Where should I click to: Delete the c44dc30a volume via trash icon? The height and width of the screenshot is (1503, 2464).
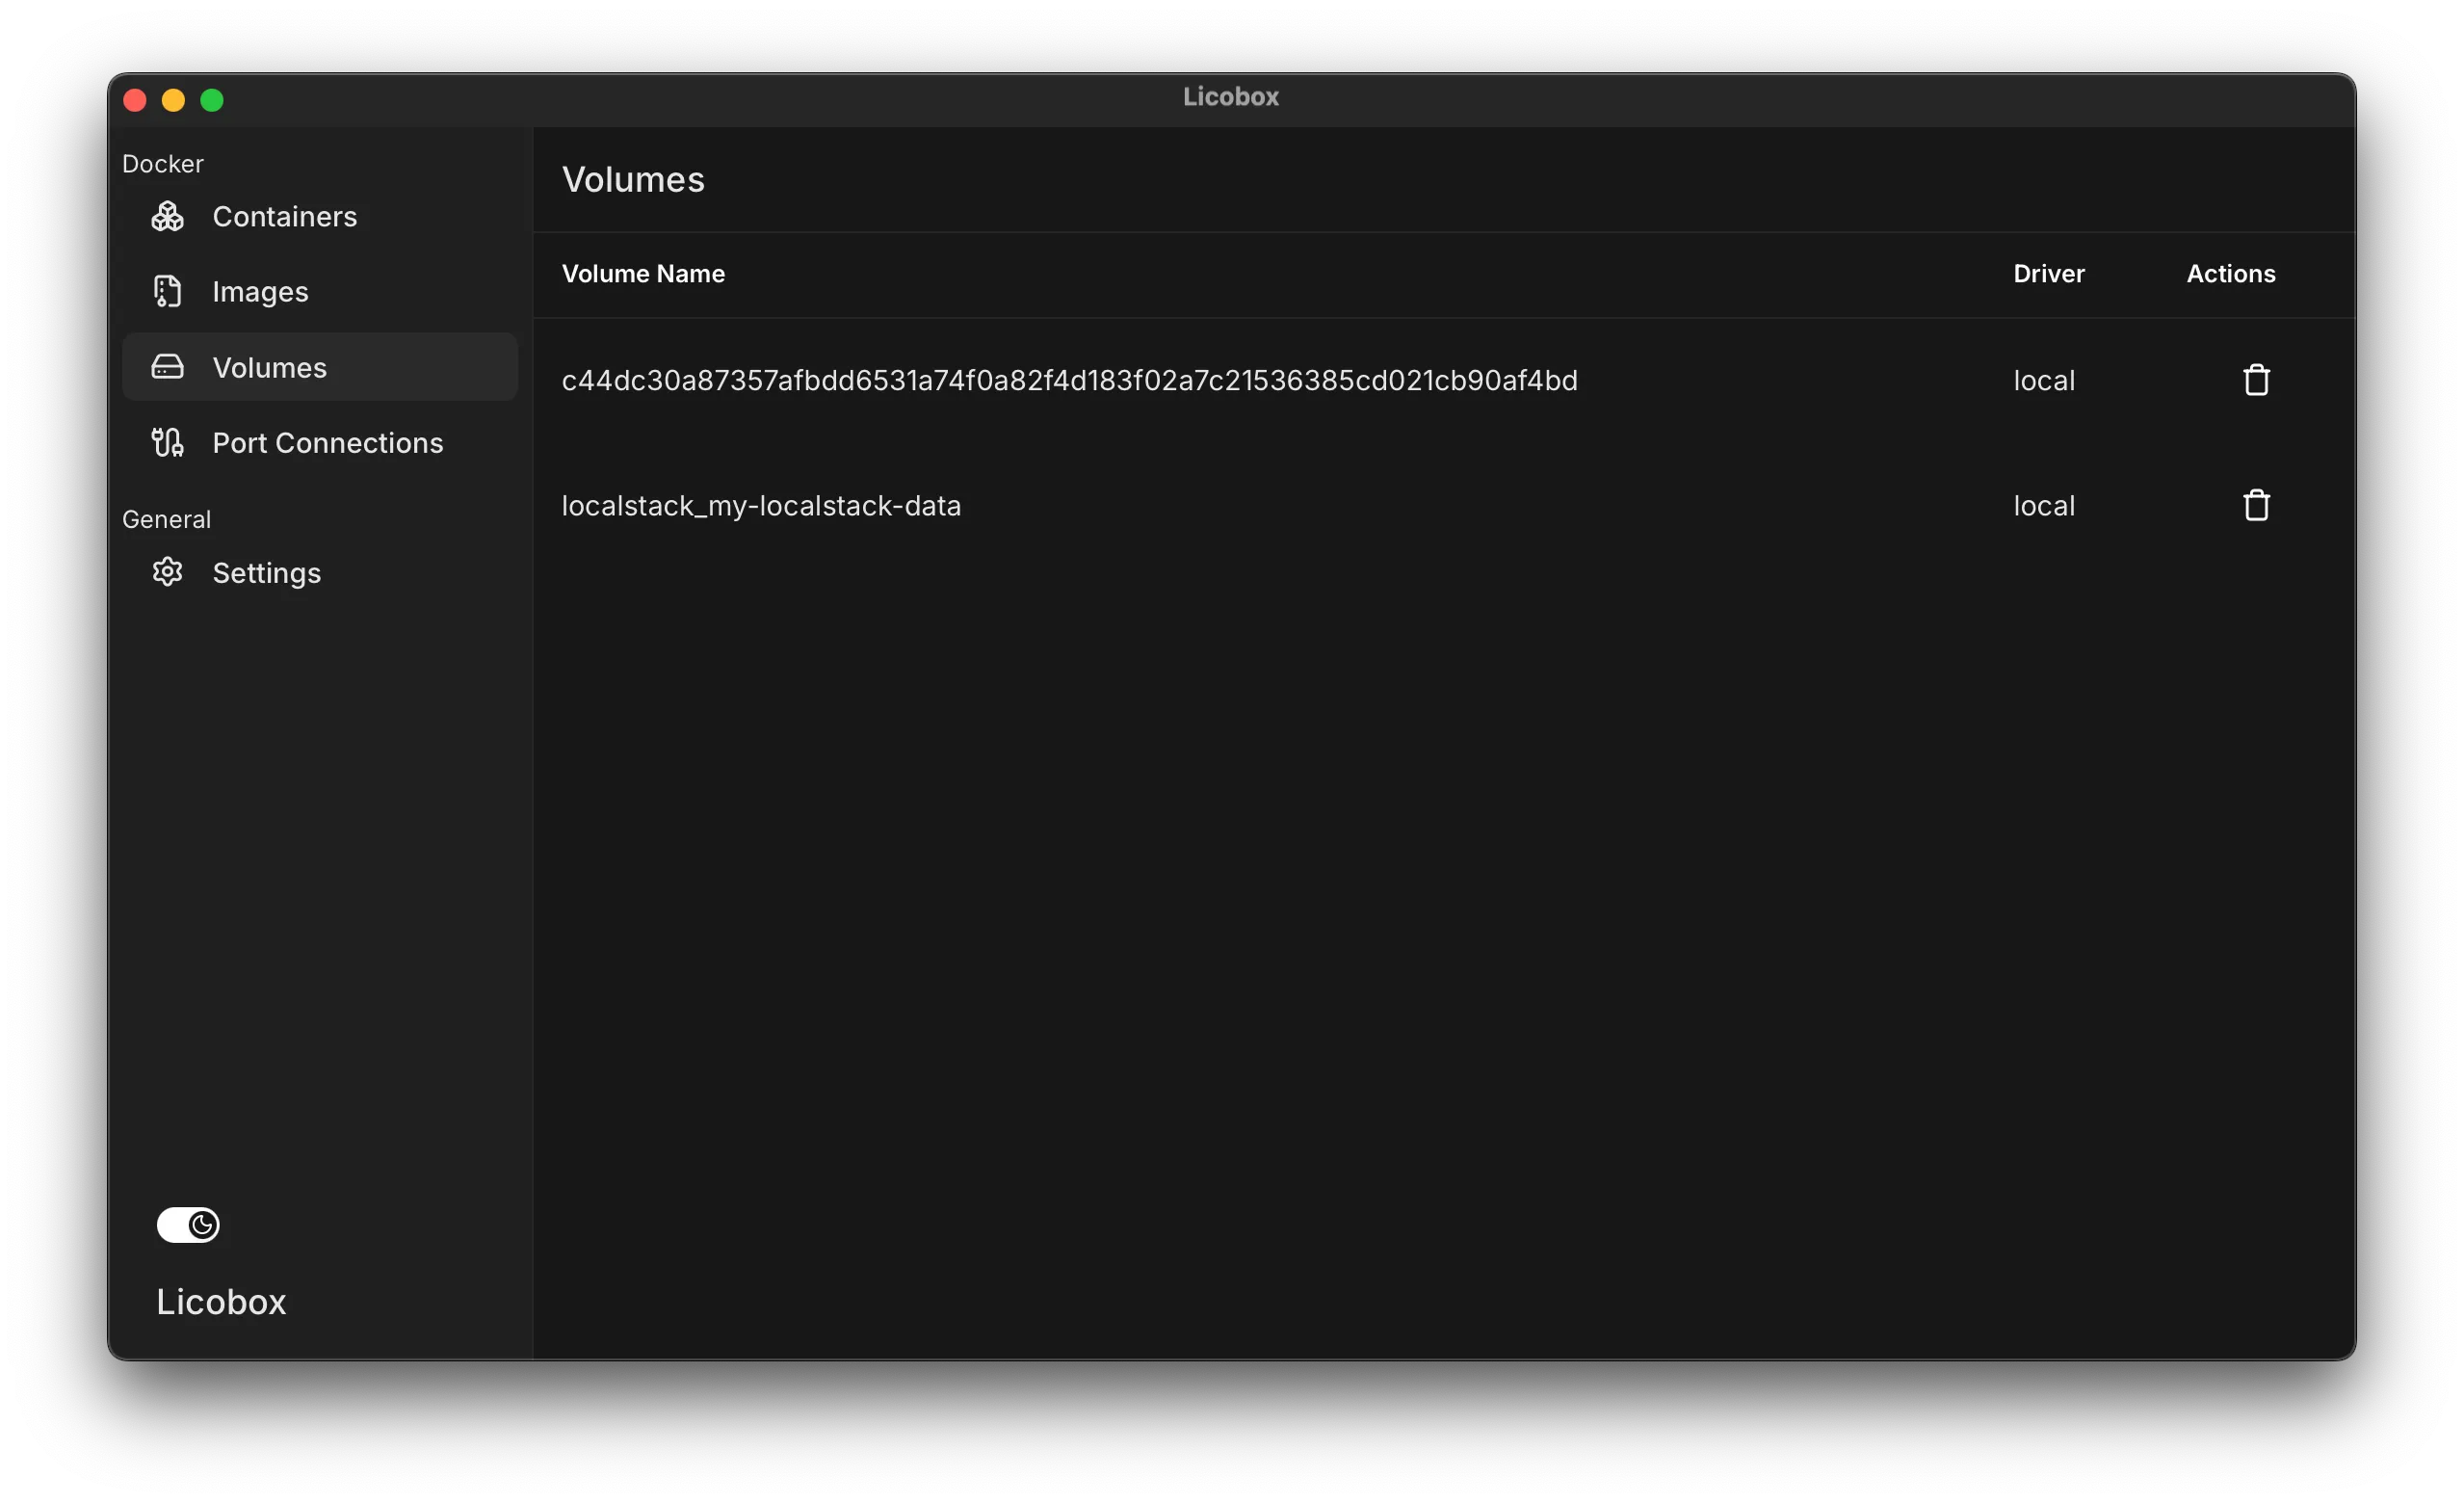[x=2256, y=379]
